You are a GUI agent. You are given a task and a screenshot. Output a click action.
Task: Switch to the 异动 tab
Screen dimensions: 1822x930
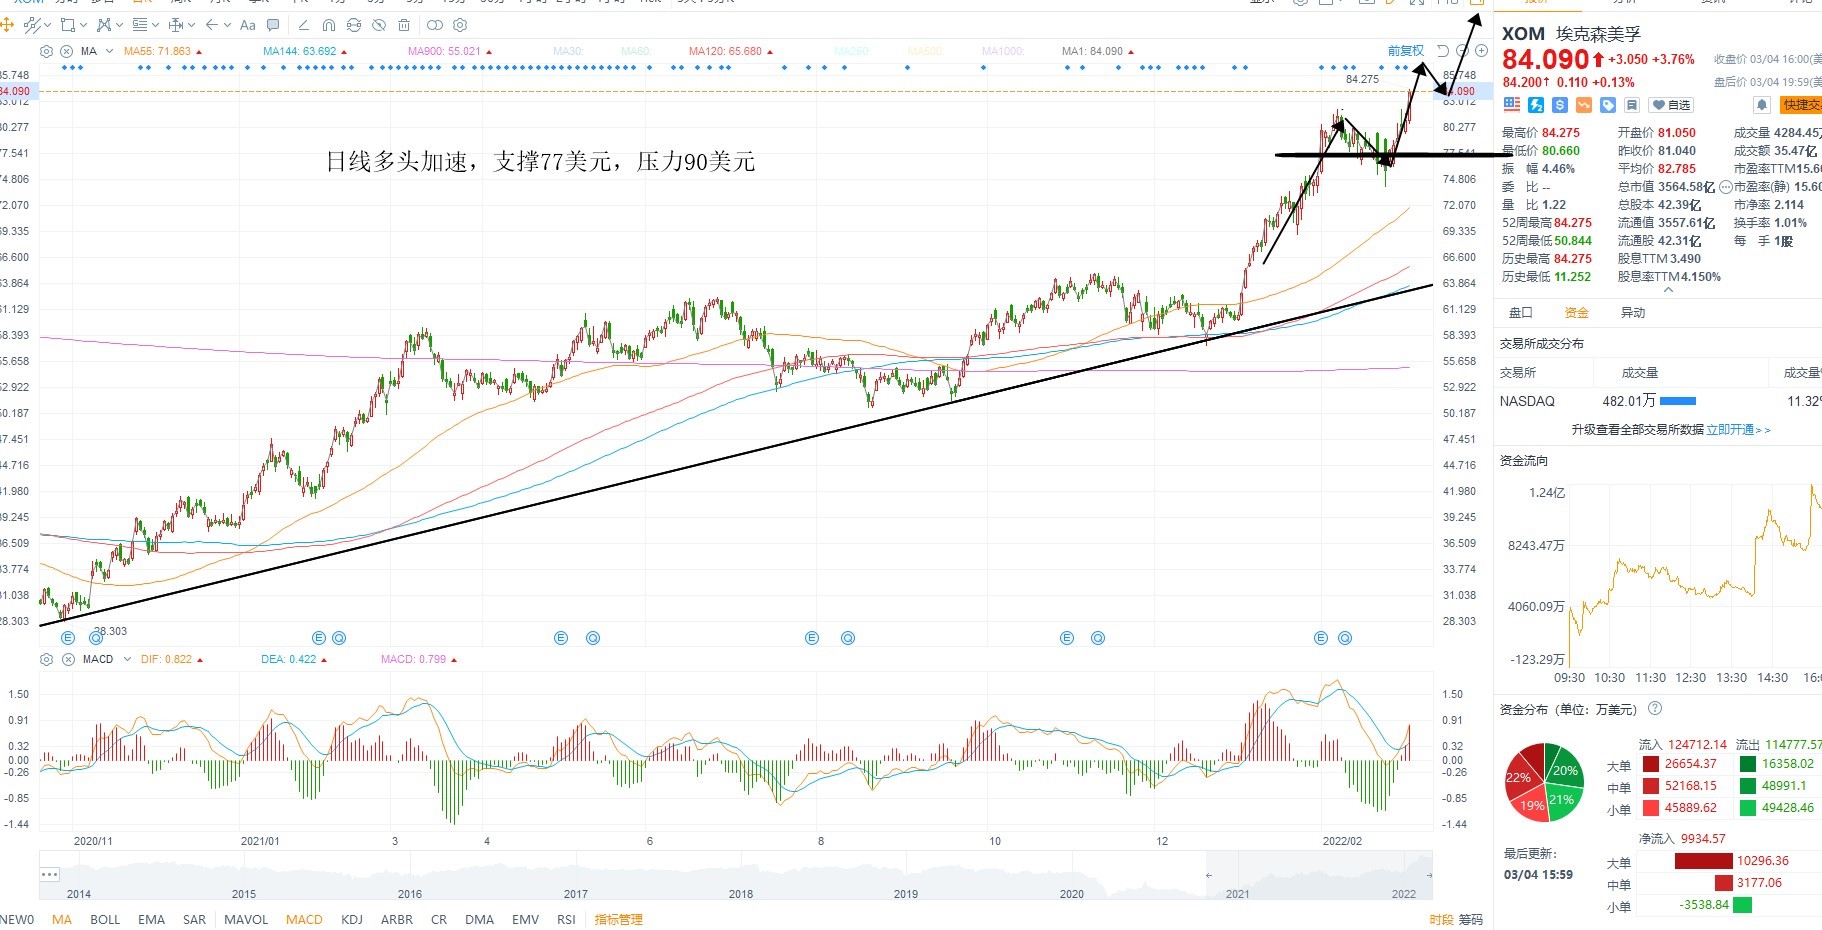click(x=1633, y=312)
